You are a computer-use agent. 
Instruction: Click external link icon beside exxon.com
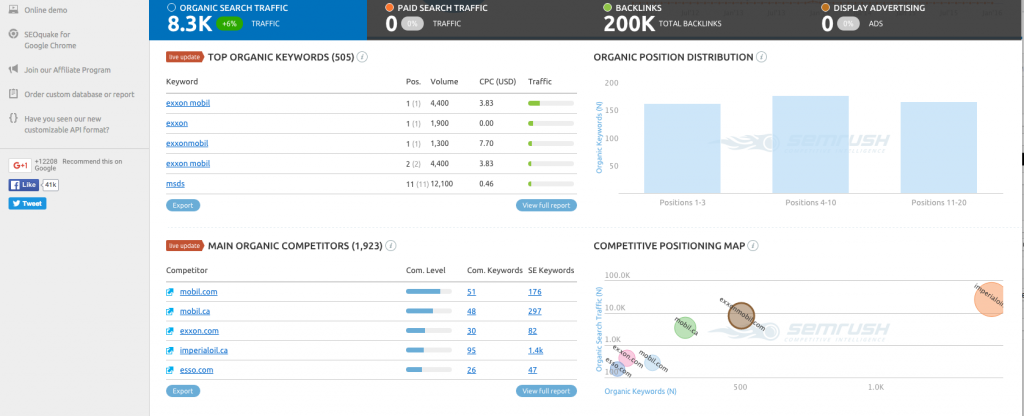170,331
